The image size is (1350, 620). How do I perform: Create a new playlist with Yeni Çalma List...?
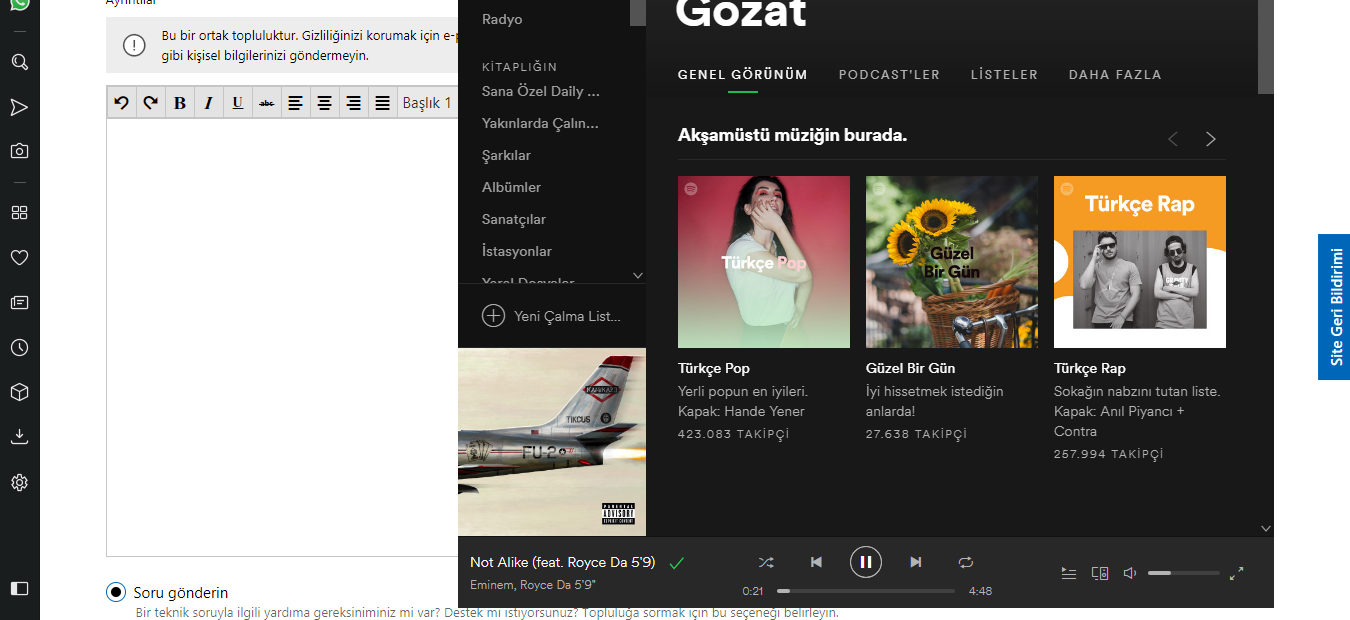pyautogui.click(x=551, y=316)
